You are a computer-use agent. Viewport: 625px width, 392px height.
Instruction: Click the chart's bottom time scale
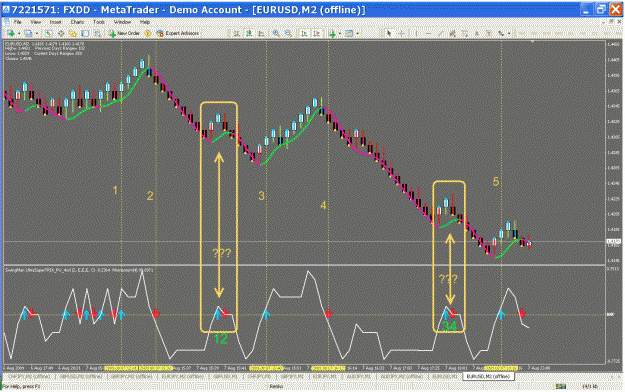click(305, 368)
